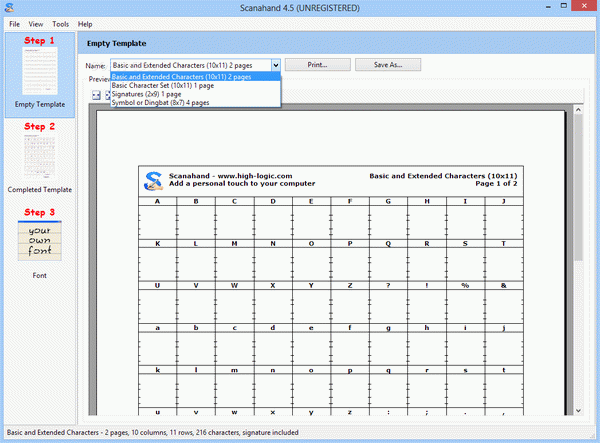This screenshot has width=600, height=443.
Task: Click template cell labeled '&'
Action: pyautogui.click(x=504, y=302)
